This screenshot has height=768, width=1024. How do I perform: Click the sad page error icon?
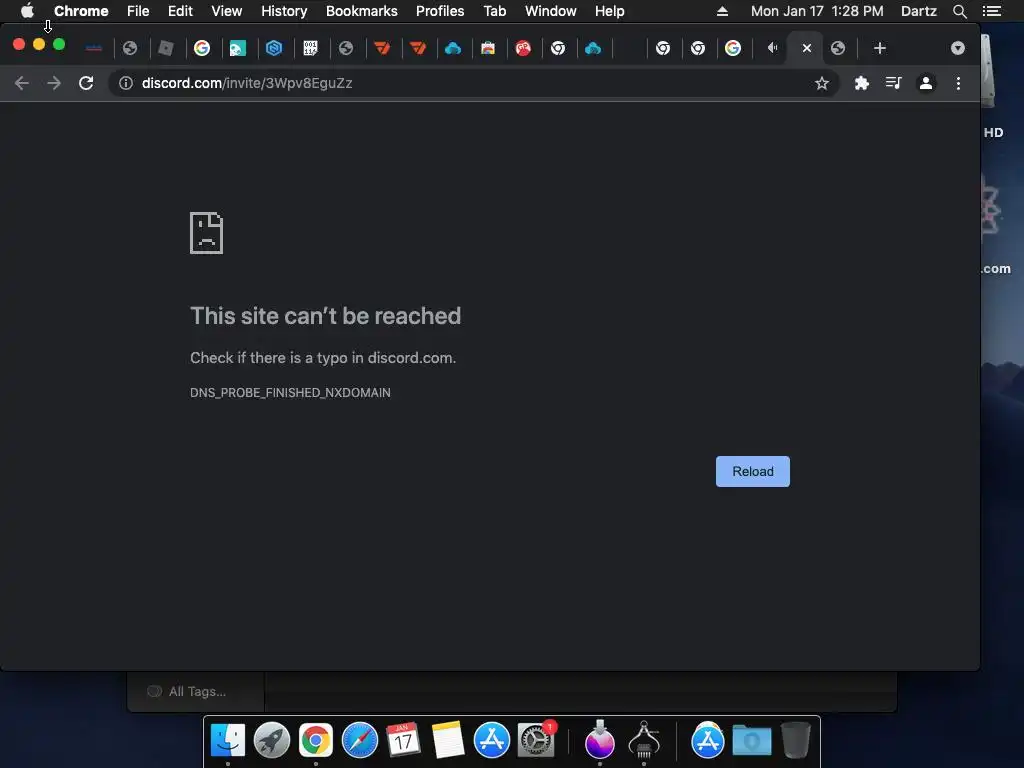[206, 233]
